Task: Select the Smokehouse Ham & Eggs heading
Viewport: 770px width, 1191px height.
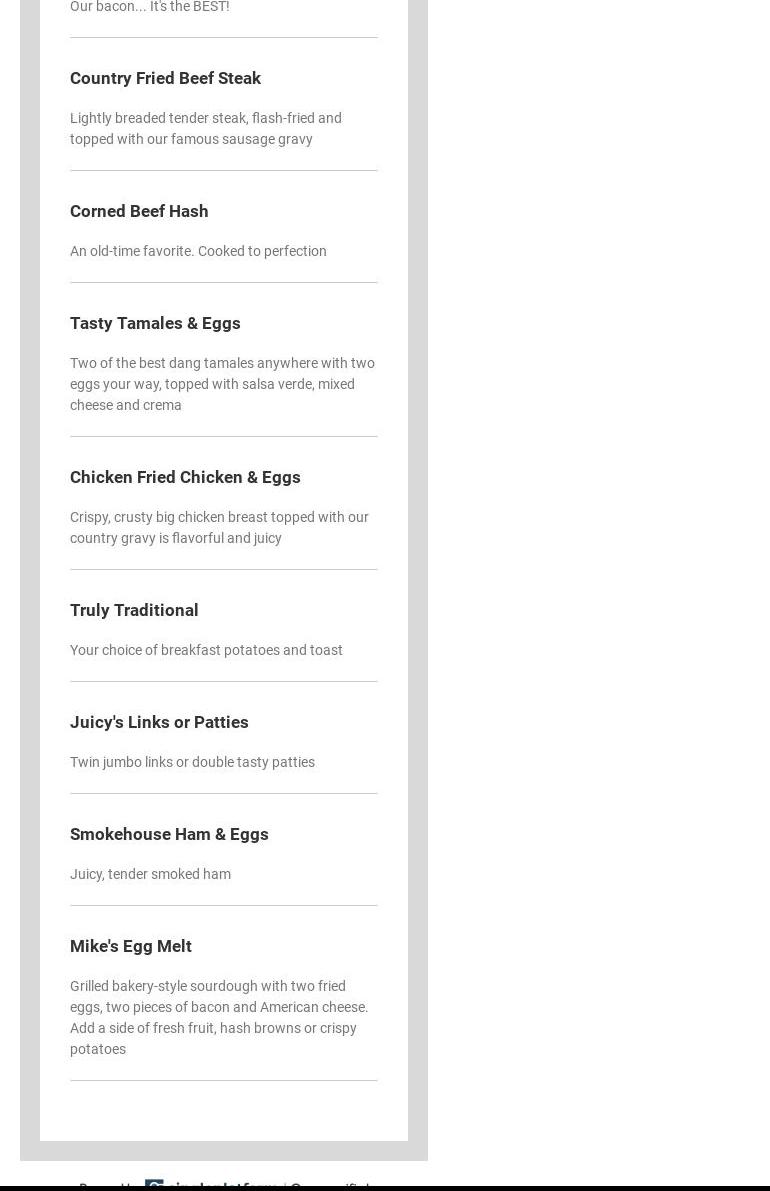Action: [169, 834]
